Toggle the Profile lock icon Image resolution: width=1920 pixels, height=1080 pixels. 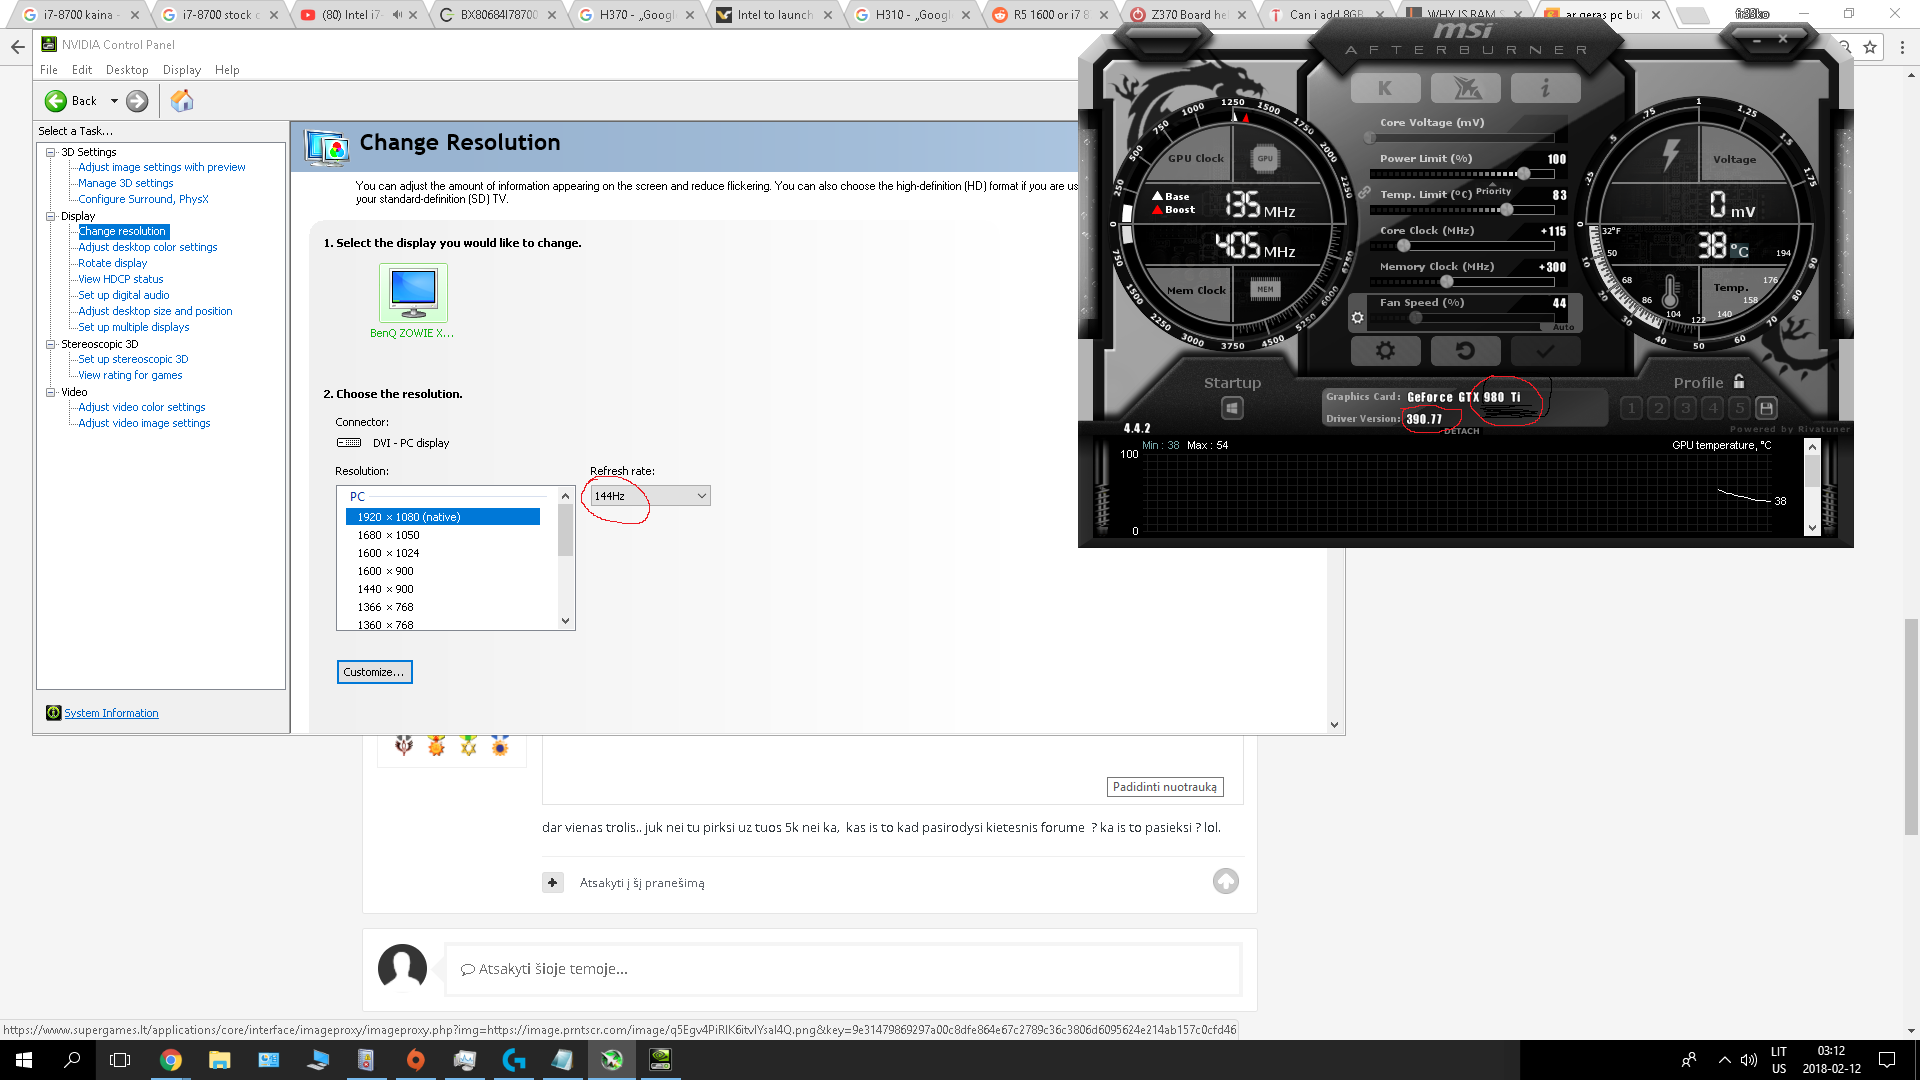tap(1739, 381)
